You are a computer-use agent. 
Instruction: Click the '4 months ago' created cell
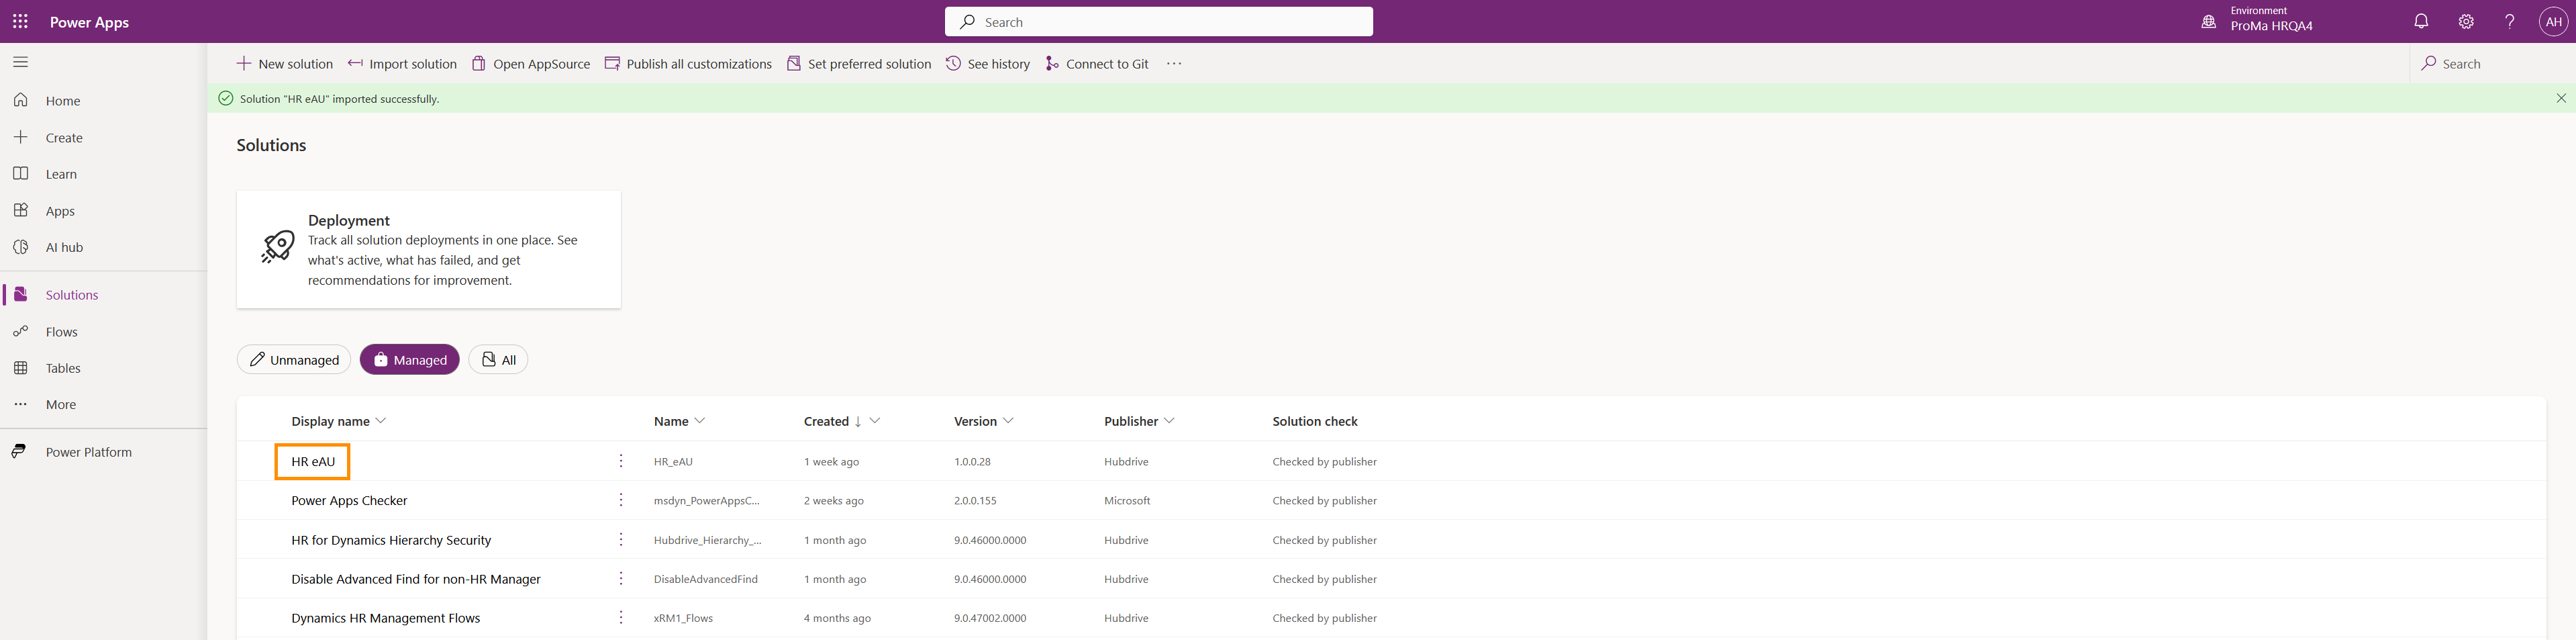(x=837, y=618)
